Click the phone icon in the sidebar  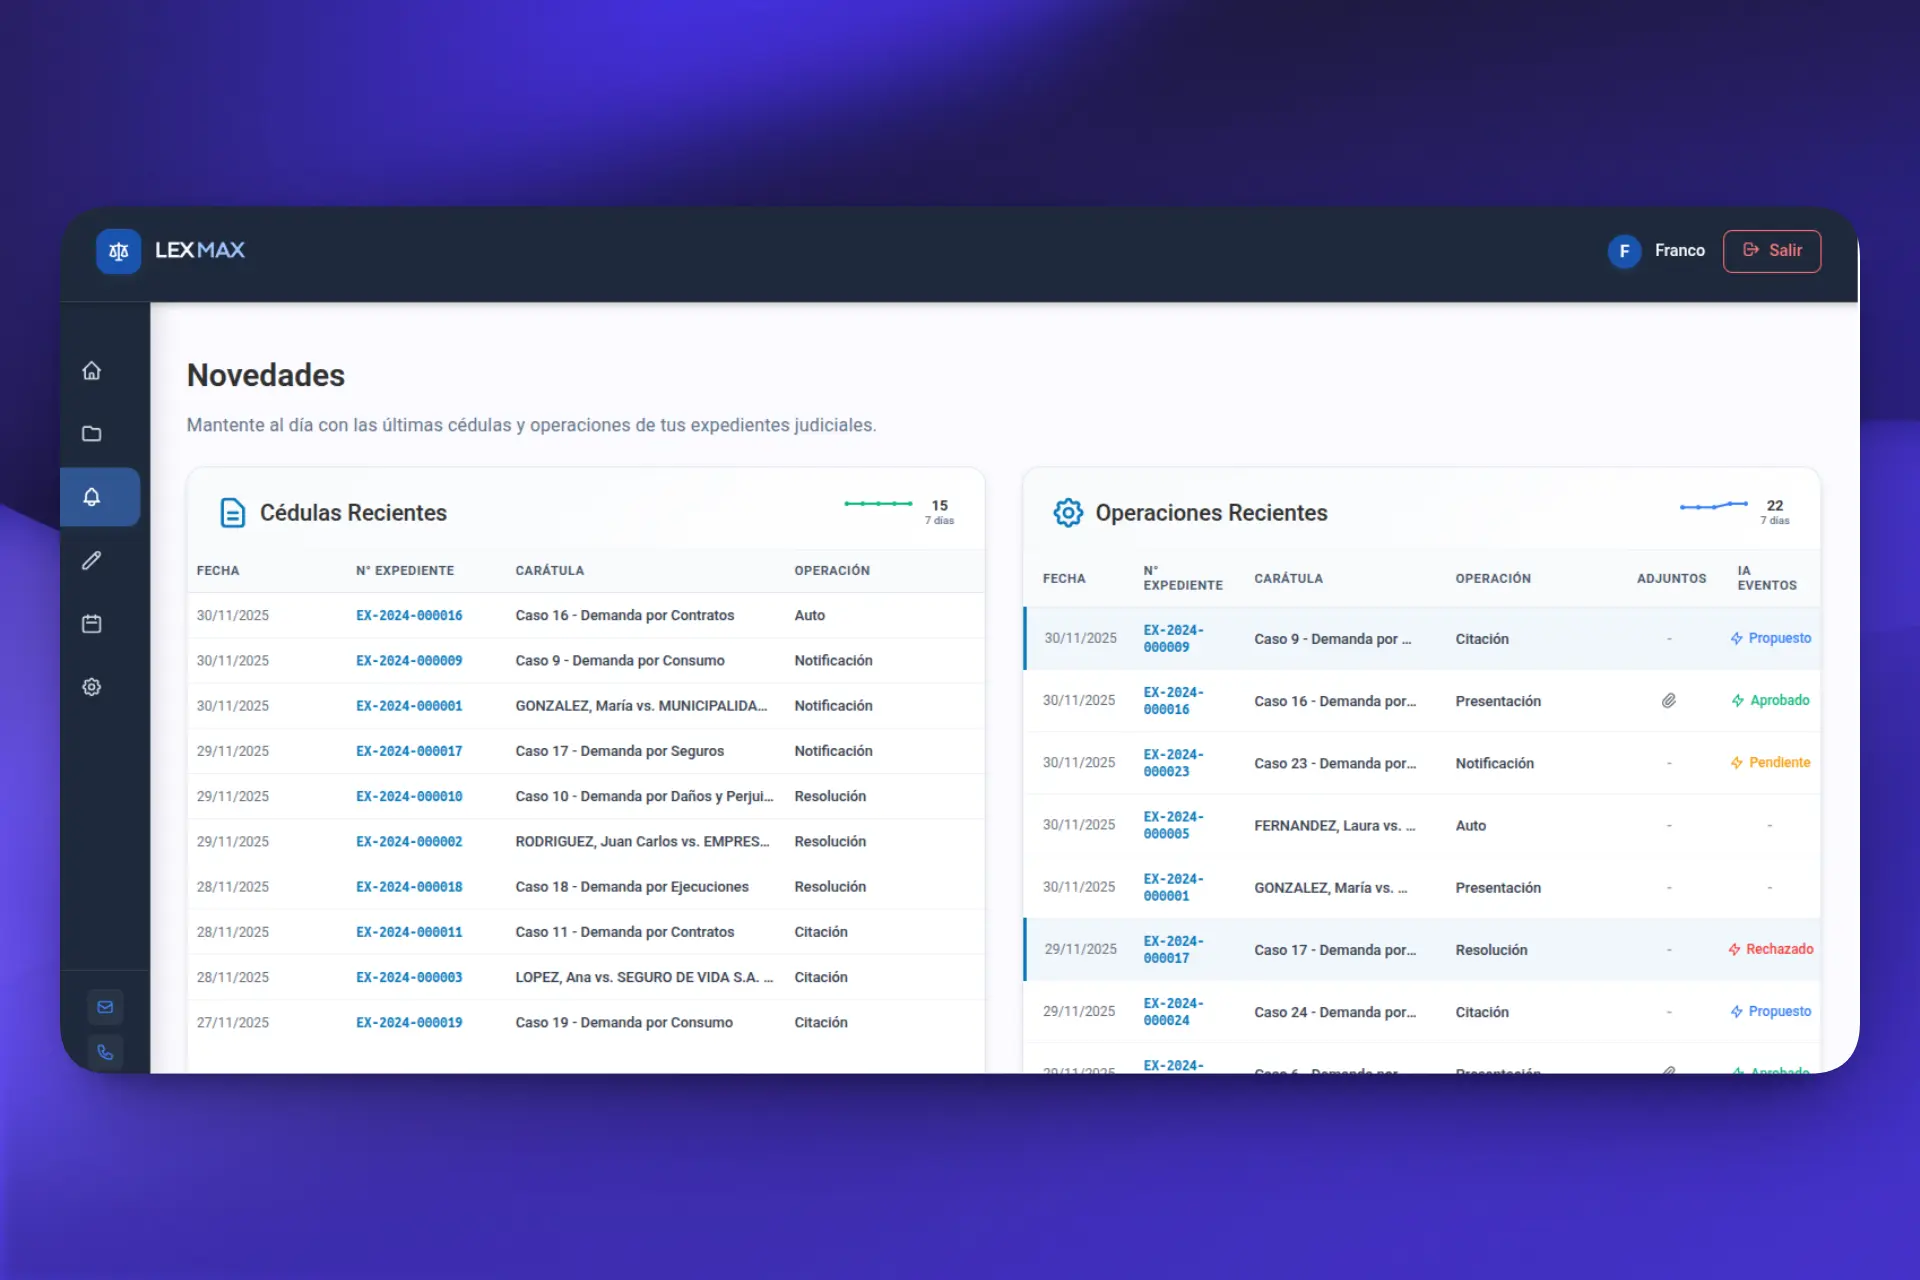[105, 1052]
